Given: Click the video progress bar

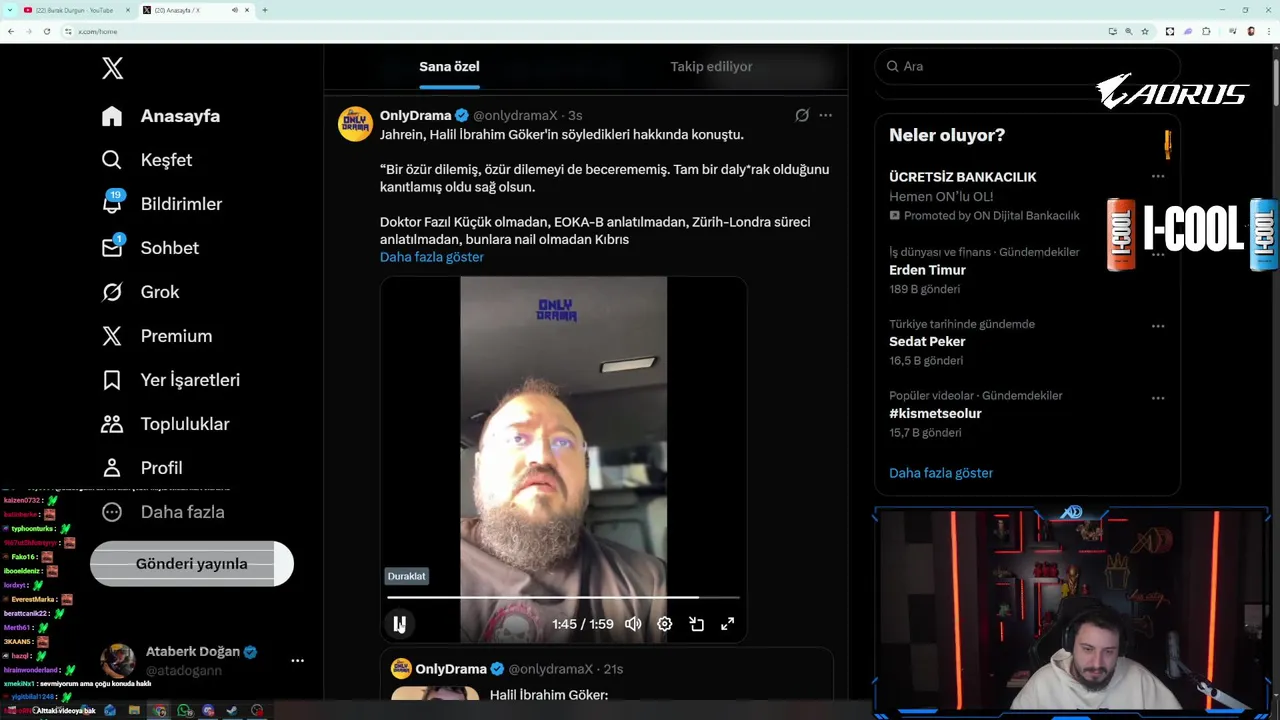Looking at the screenshot, I should (x=563, y=597).
